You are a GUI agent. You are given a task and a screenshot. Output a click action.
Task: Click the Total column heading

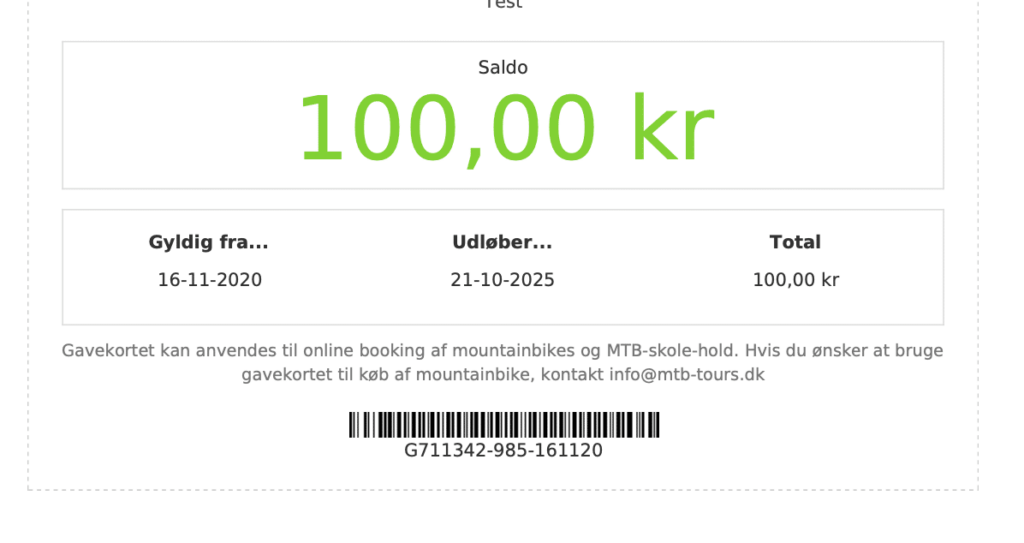[795, 242]
